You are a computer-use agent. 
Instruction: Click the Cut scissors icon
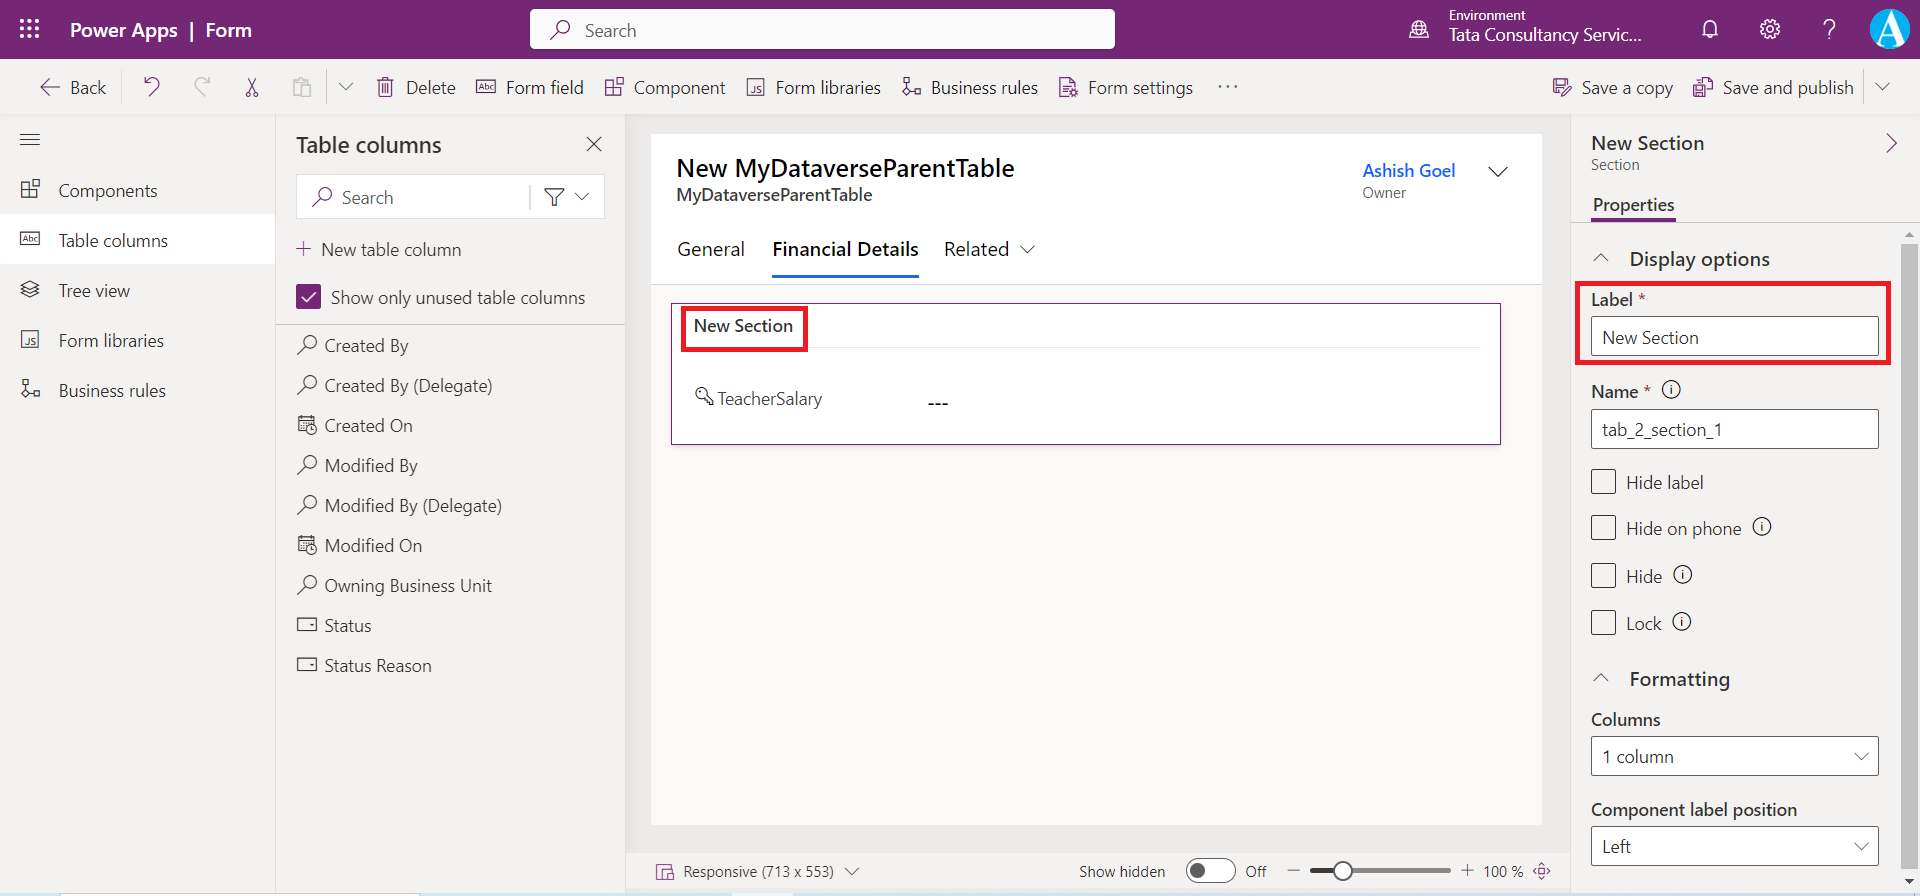coord(252,87)
